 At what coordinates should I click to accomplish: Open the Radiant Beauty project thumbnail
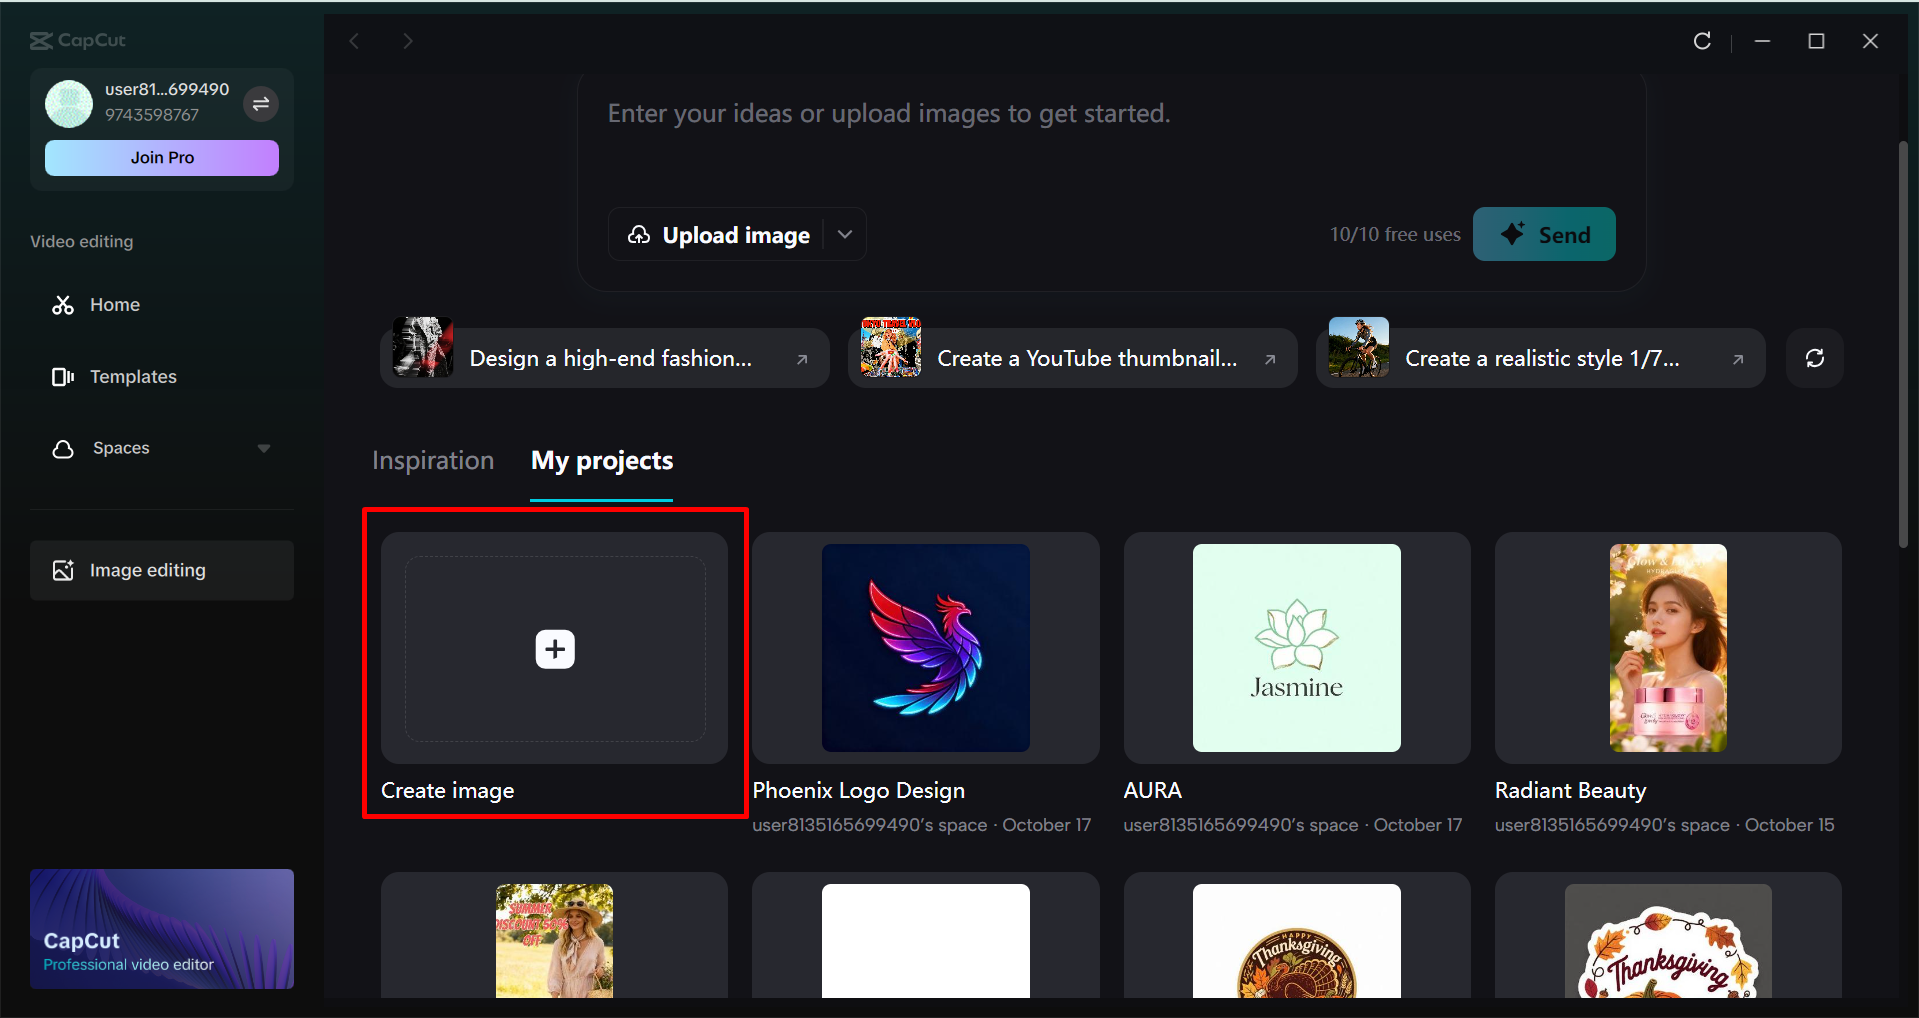click(1668, 648)
